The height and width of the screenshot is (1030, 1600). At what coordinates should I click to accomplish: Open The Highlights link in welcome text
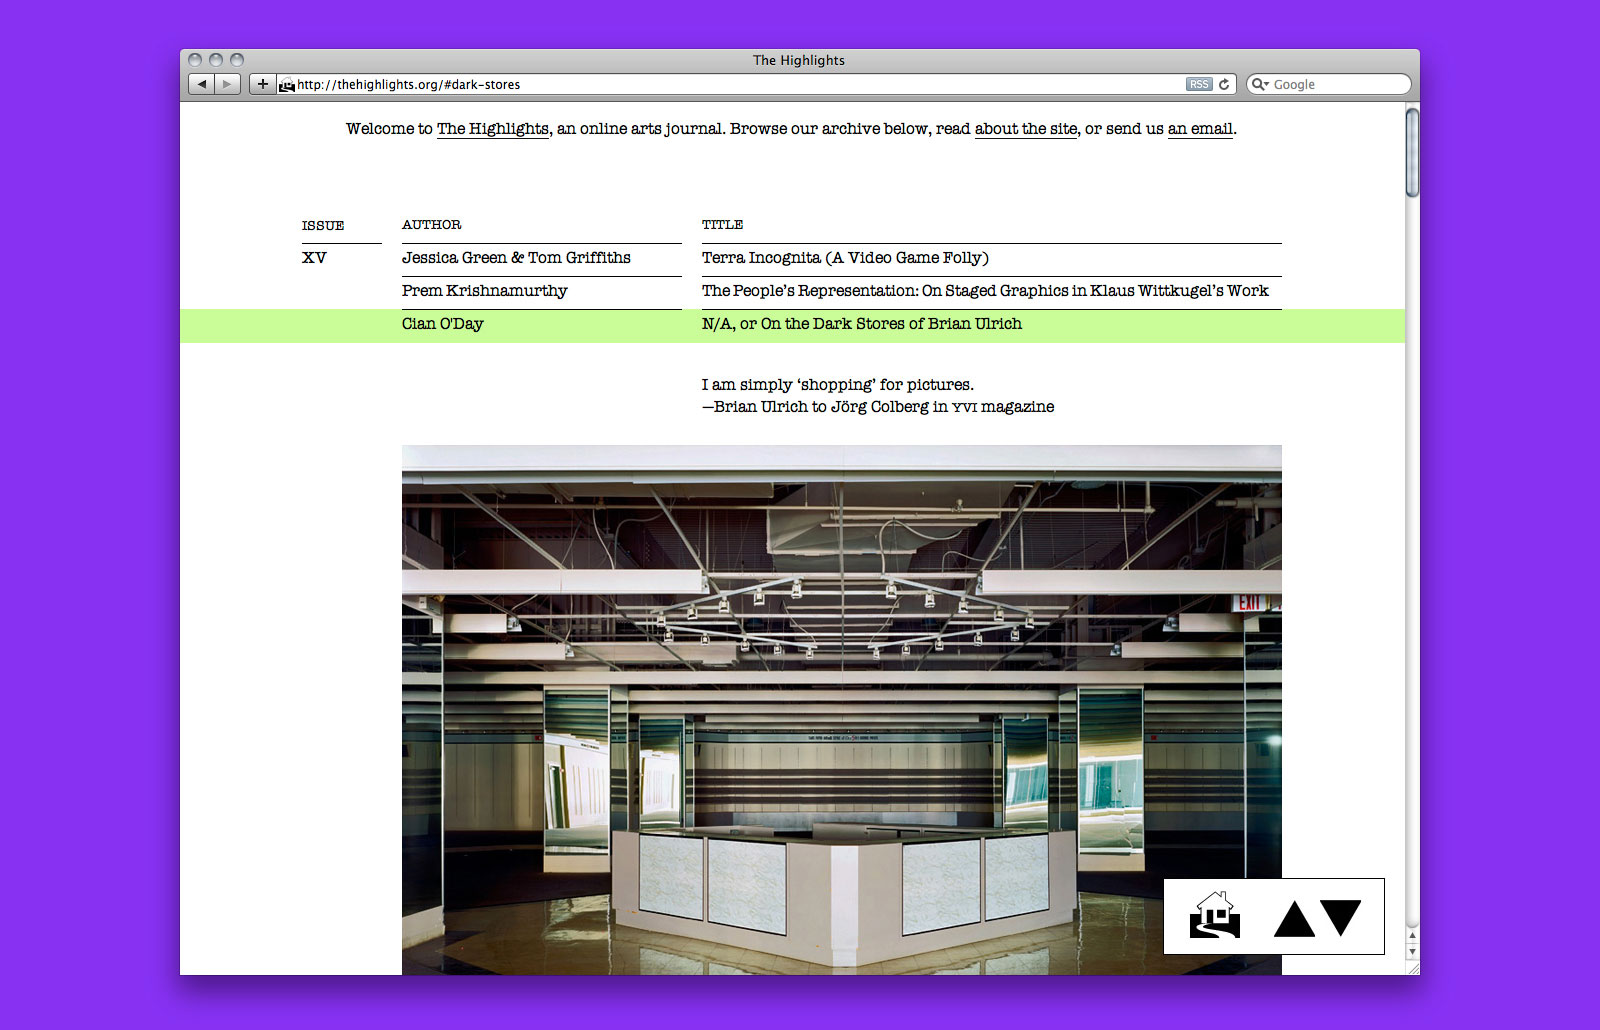coord(493,129)
